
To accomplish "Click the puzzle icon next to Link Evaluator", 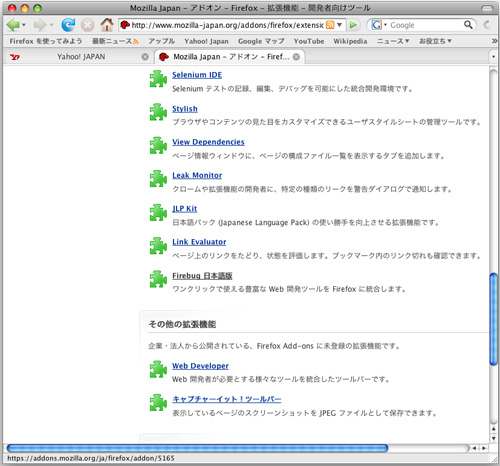I will pos(158,246).
